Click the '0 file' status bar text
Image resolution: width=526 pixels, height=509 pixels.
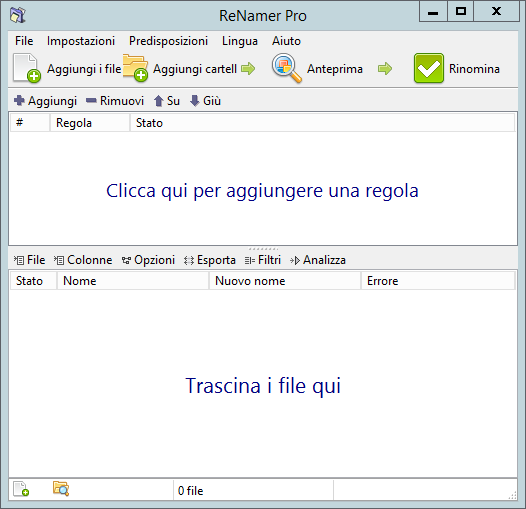click(190, 491)
